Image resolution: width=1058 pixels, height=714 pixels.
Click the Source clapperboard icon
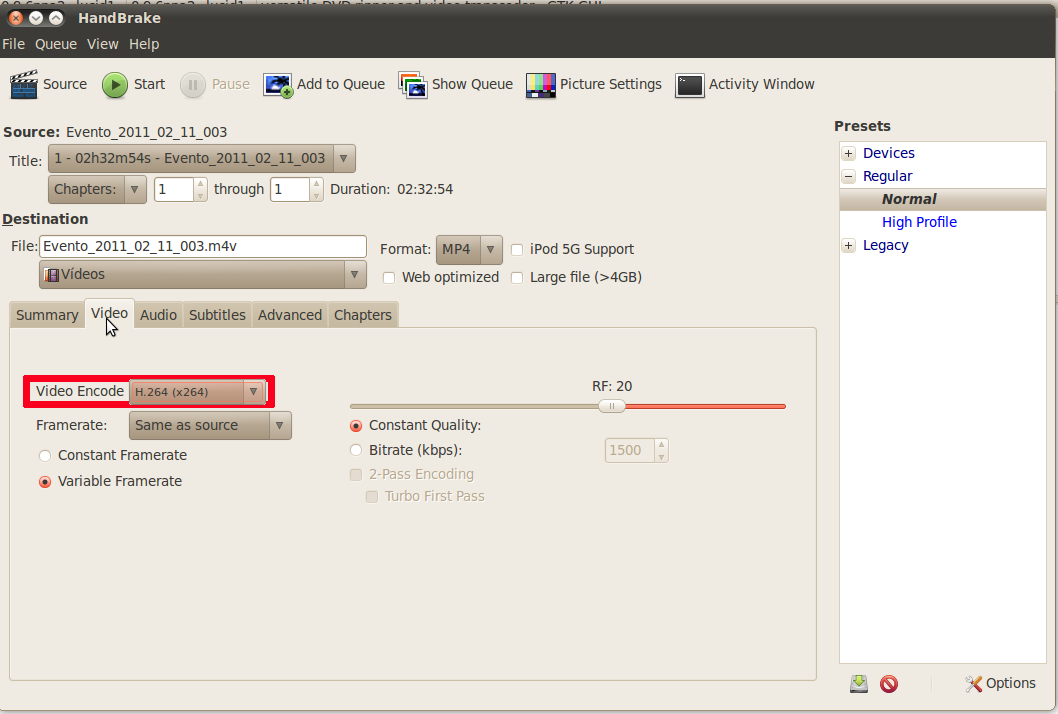(x=24, y=84)
